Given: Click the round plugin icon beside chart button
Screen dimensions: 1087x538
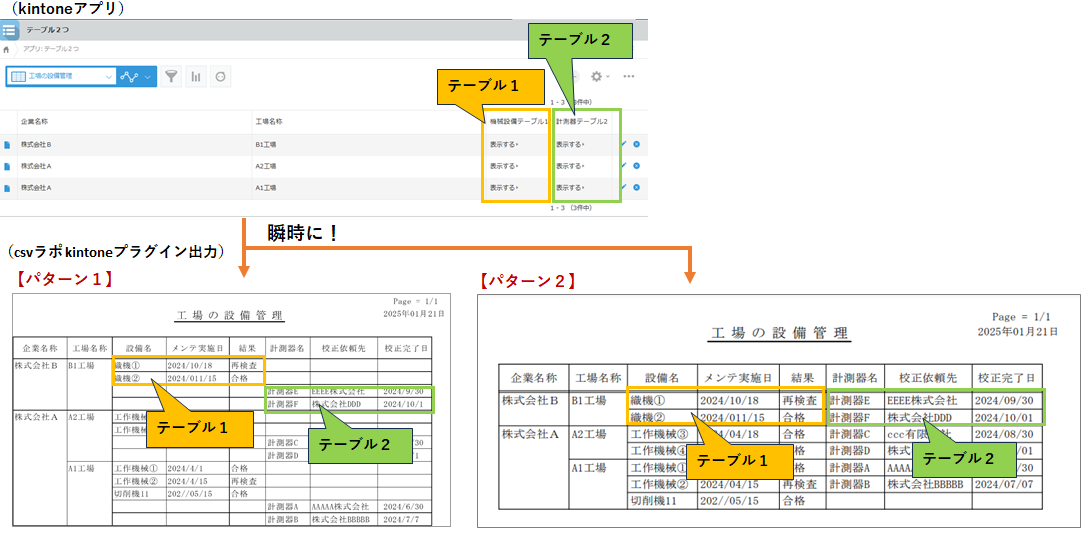Looking at the screenshot, I should [221, 77].
